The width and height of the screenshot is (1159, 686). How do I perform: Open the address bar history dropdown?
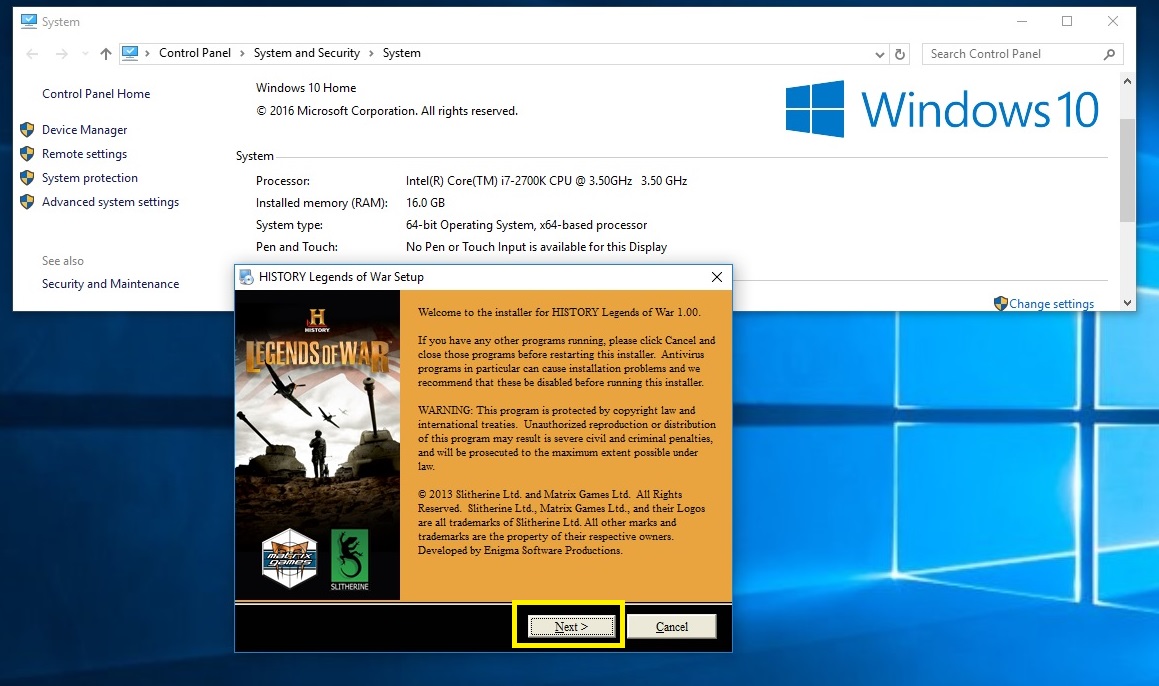pos(880,54)
